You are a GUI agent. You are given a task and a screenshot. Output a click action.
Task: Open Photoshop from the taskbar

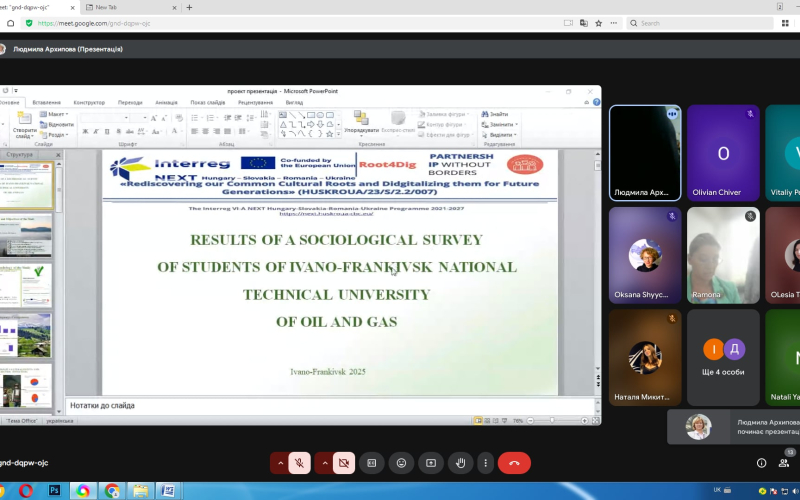pyautogui.click(x=54, y=491)
